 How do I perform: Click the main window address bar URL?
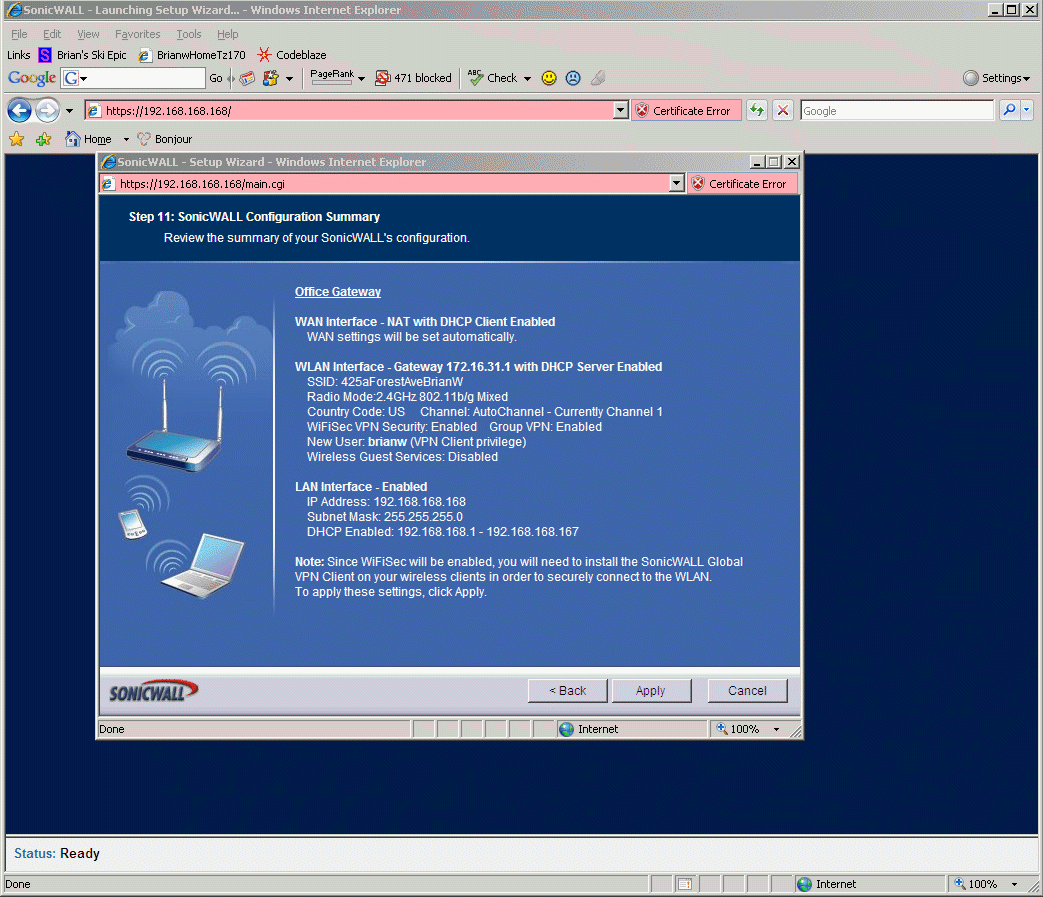349,110
